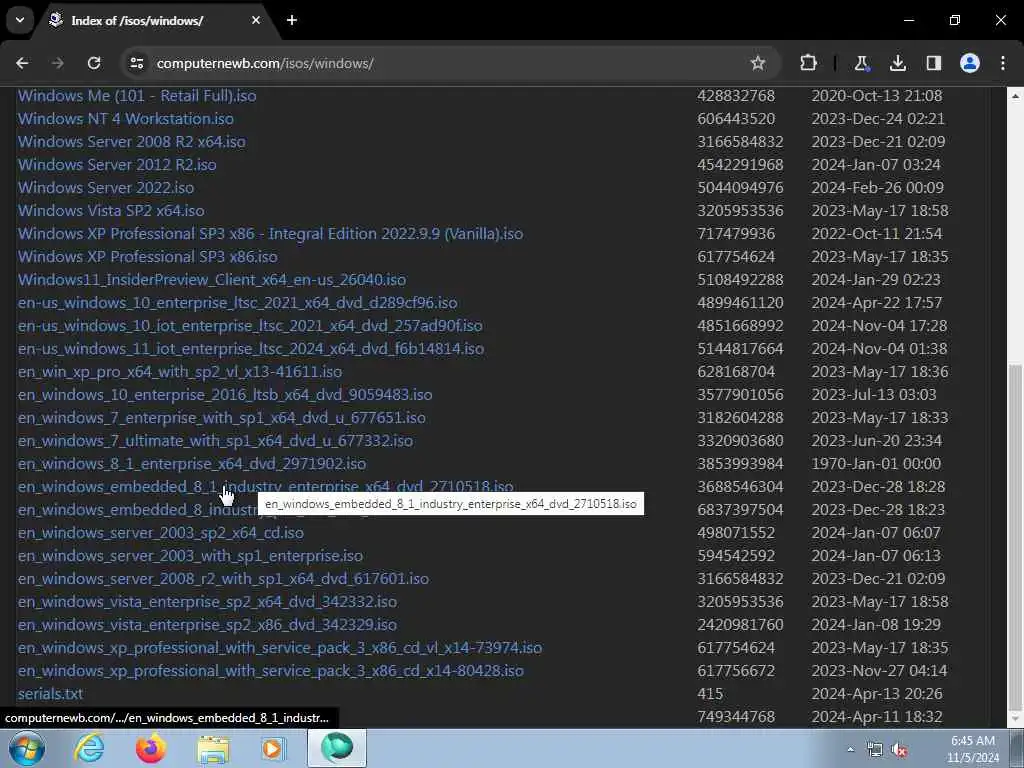Screen dimensions: 1024x768
Task: Open en_windows_vista_enterprise_sp2_x64 link
Action: (207, 601)
